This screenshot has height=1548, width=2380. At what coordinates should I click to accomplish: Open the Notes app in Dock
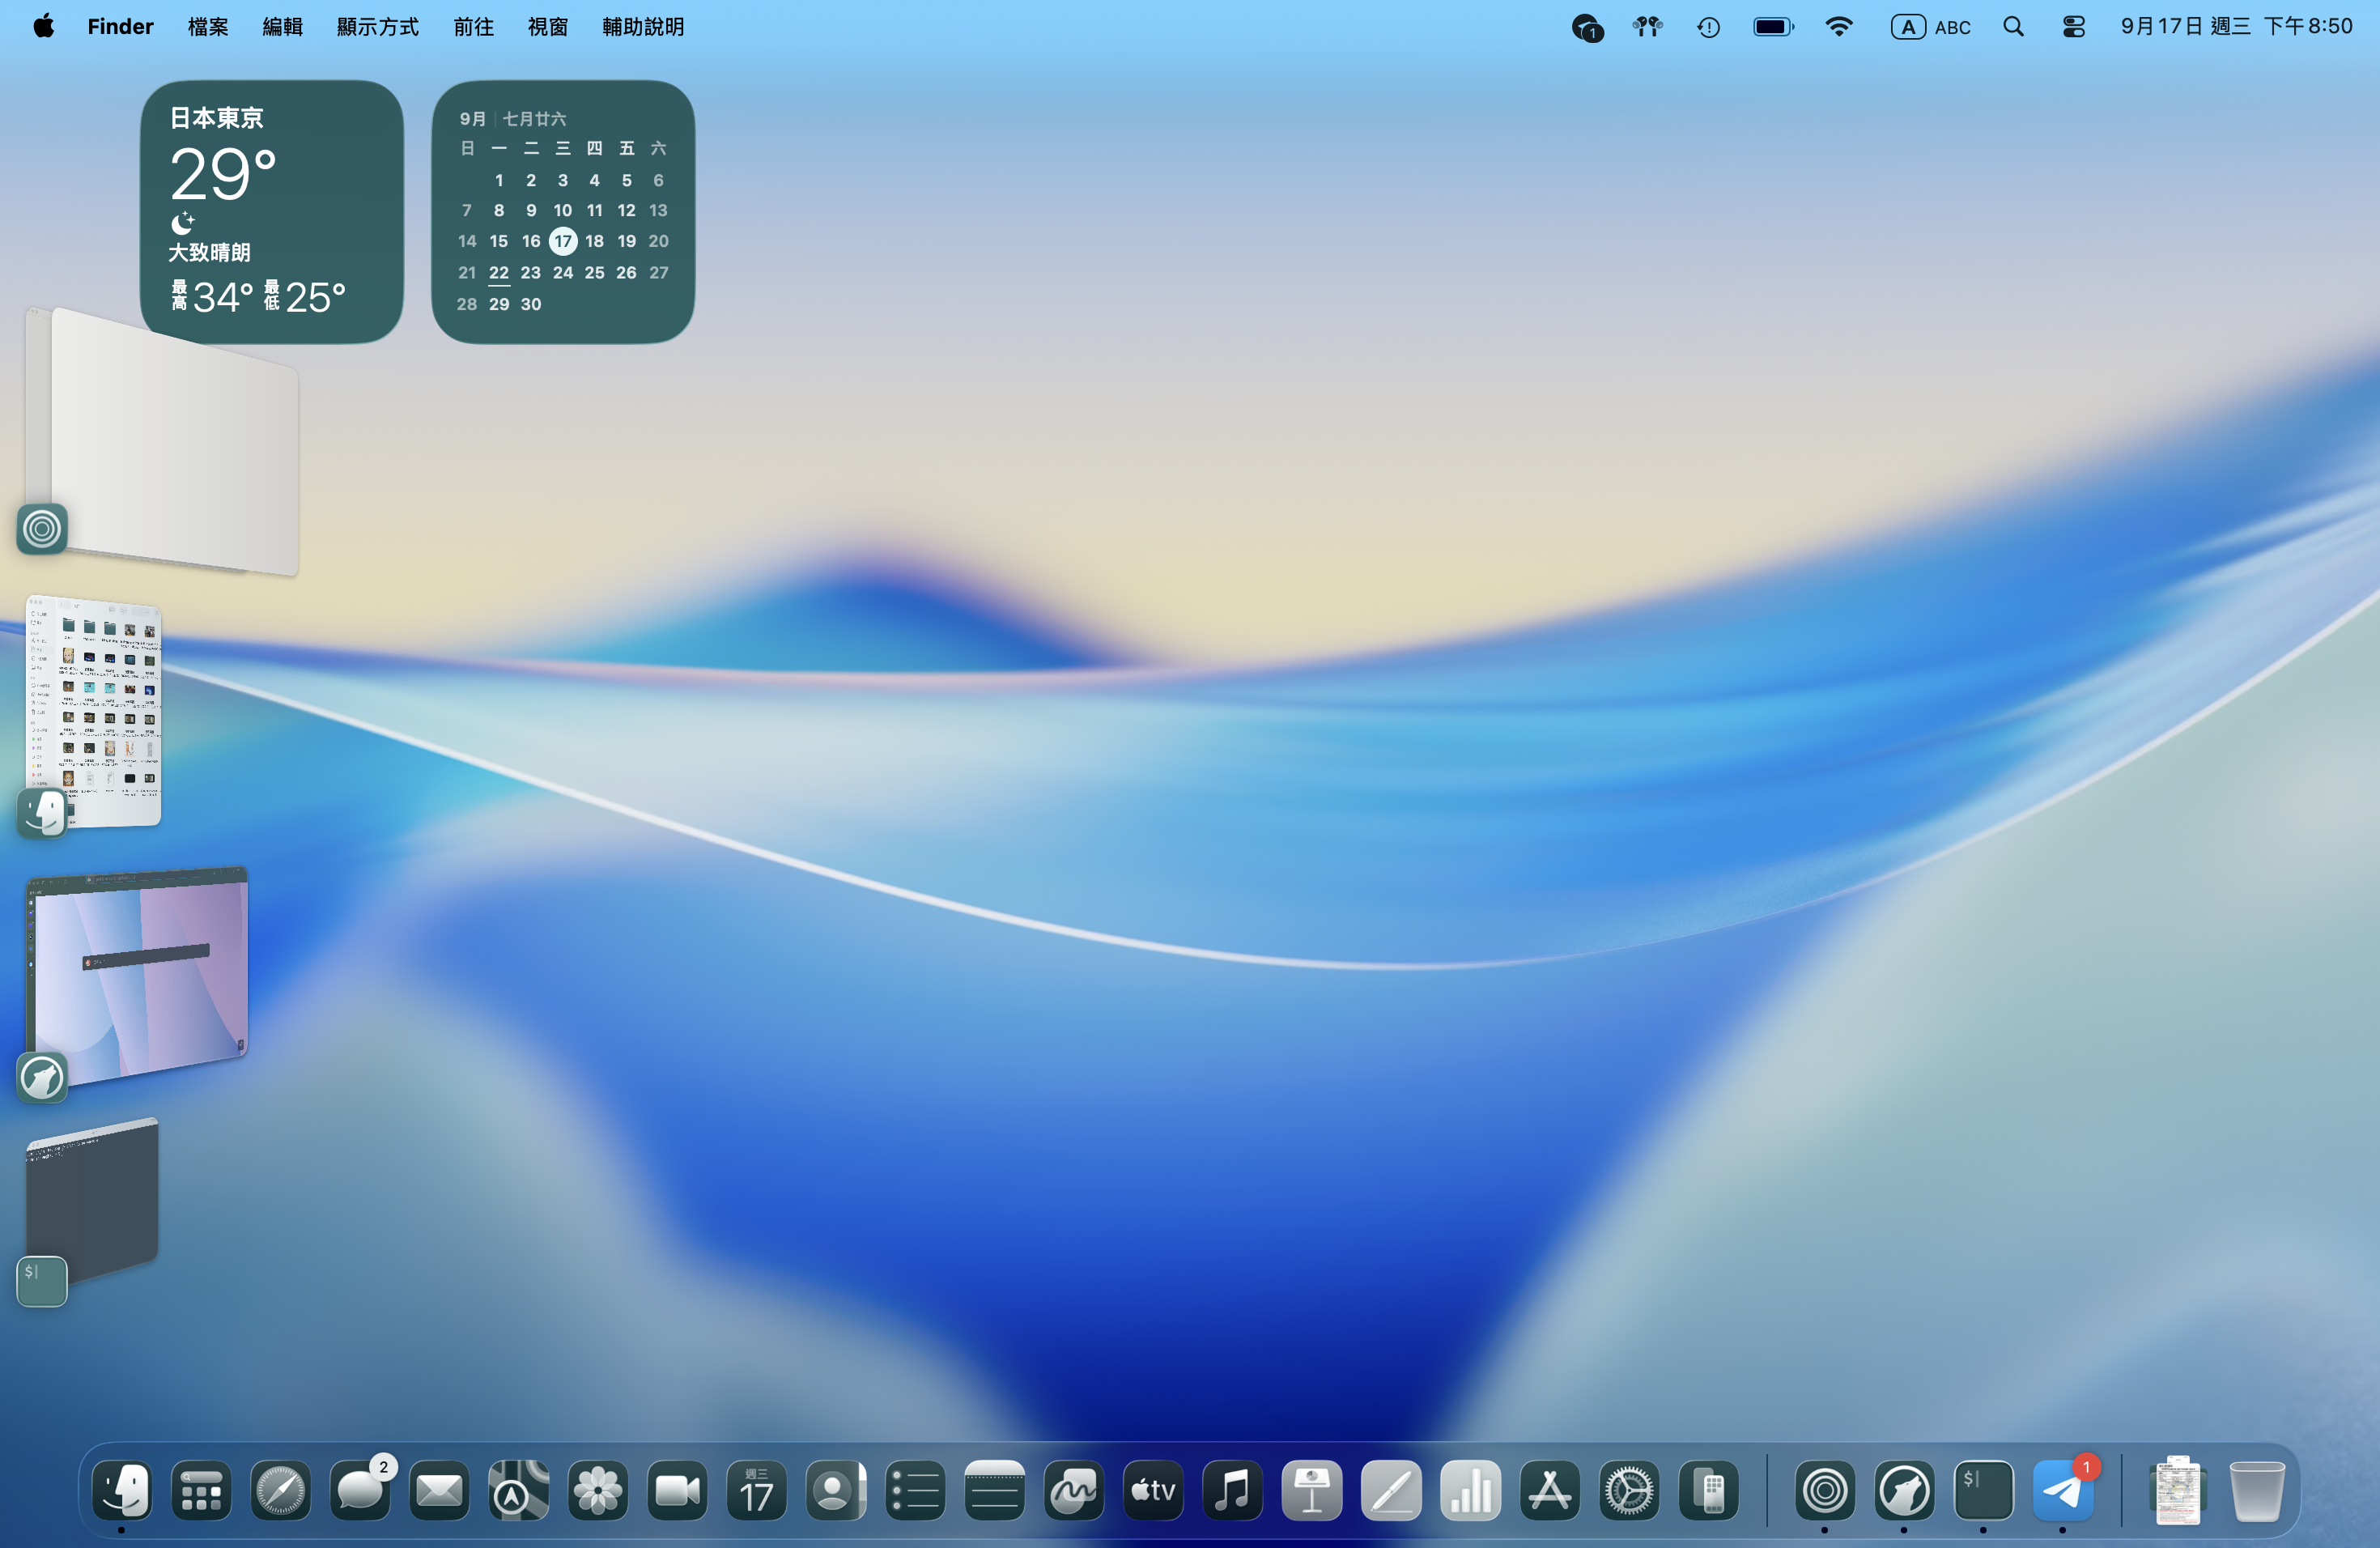click(995, 1491)
